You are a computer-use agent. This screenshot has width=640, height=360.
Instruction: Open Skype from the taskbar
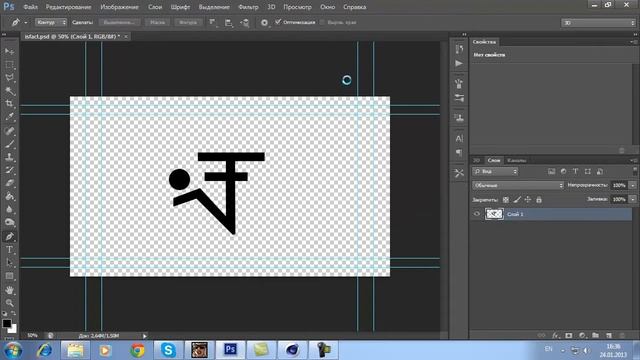(168, 350)
